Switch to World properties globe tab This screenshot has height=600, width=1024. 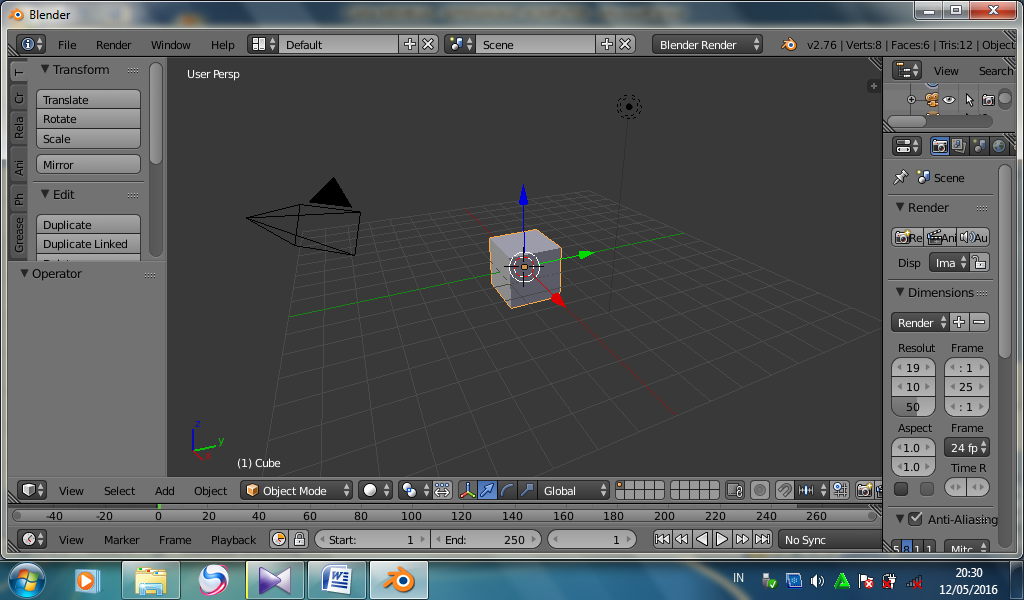coord(998,146)
